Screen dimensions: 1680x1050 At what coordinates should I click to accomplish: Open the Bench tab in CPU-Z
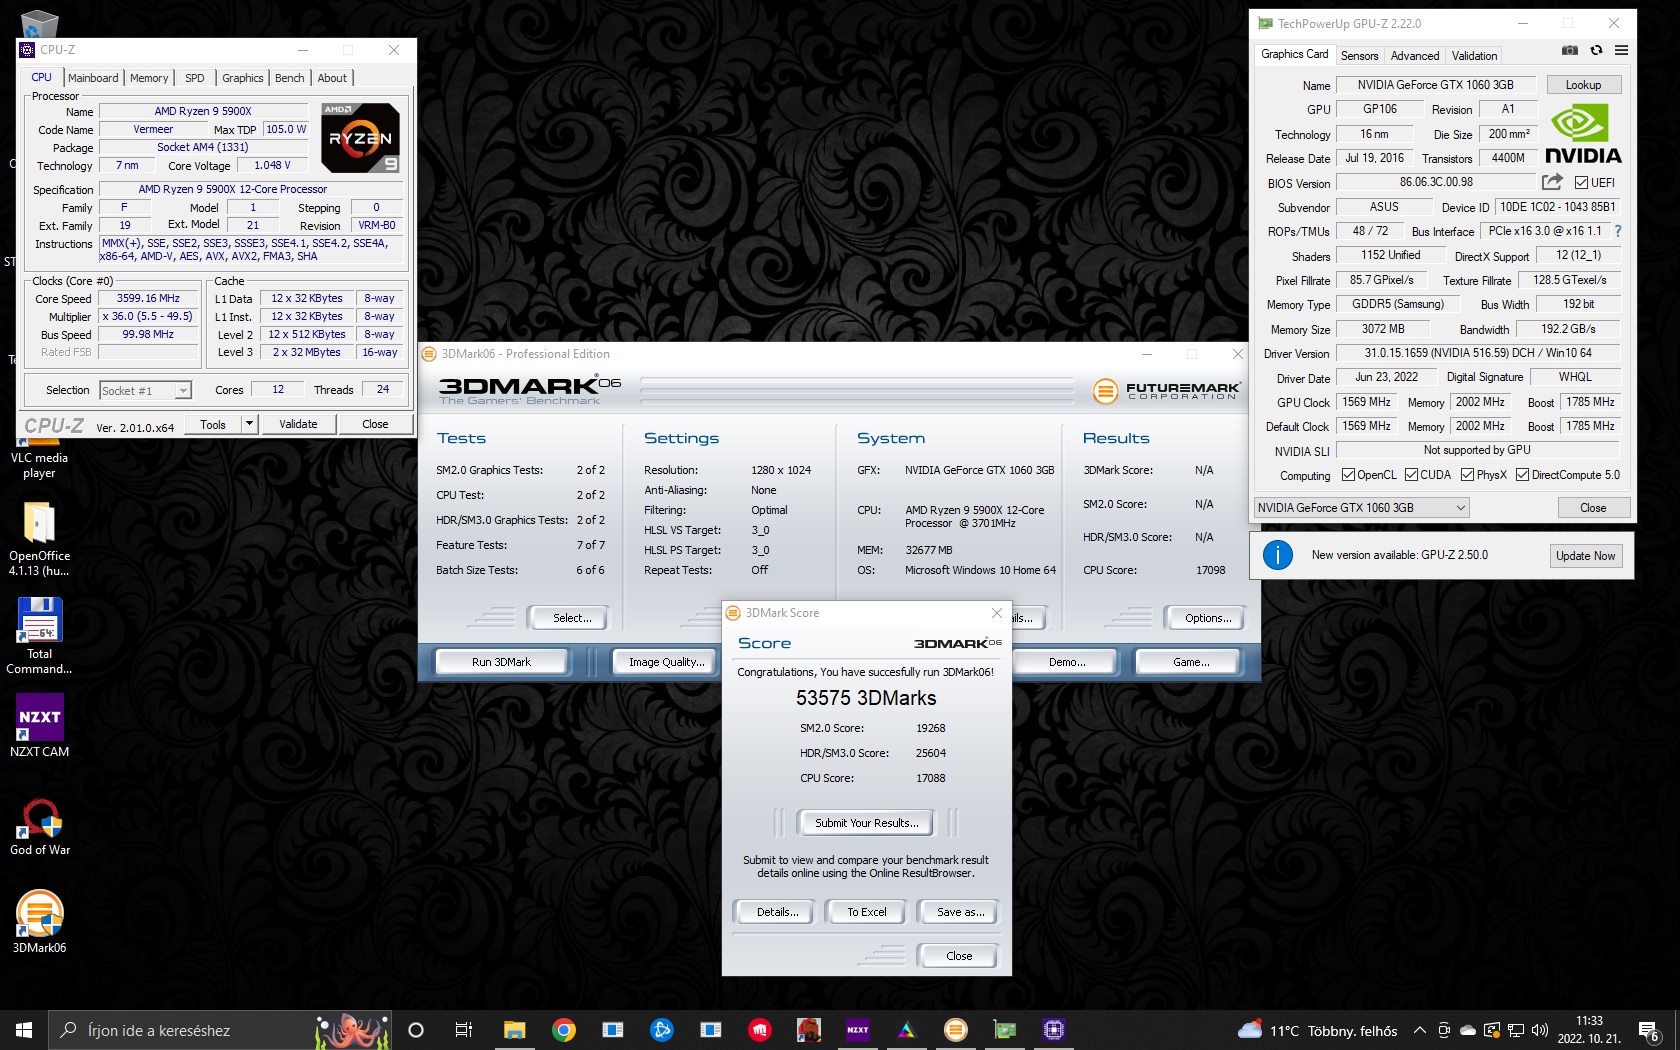click(x=290, y=78)
